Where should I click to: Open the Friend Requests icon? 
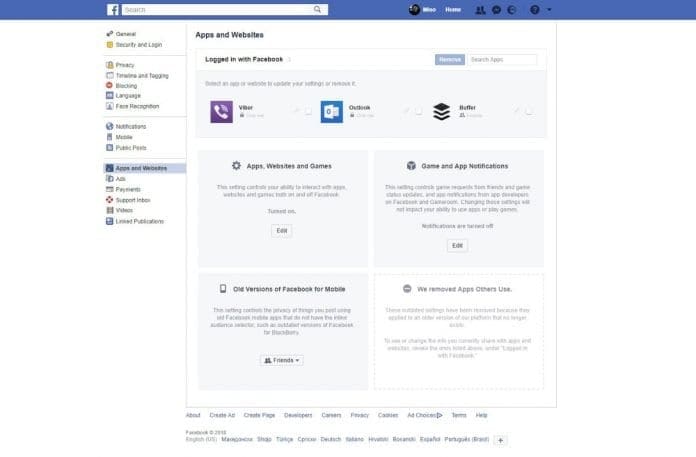(480, 10)
